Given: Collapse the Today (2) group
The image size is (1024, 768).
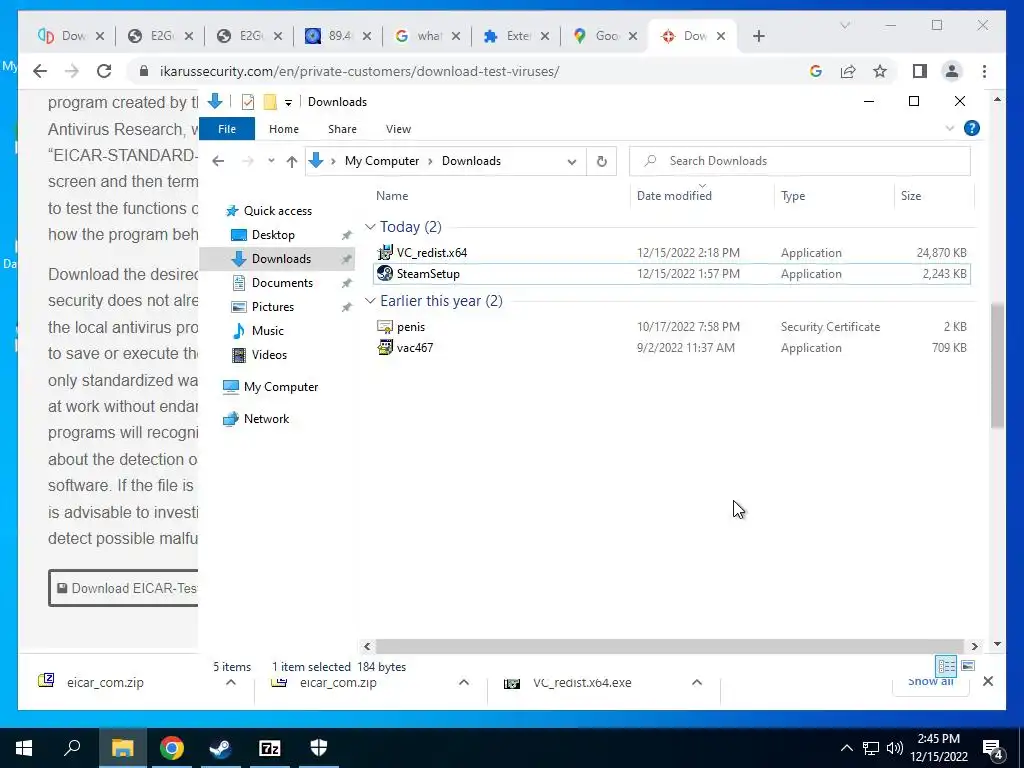Looking at the screenshot, I should (x=370, y=227).
